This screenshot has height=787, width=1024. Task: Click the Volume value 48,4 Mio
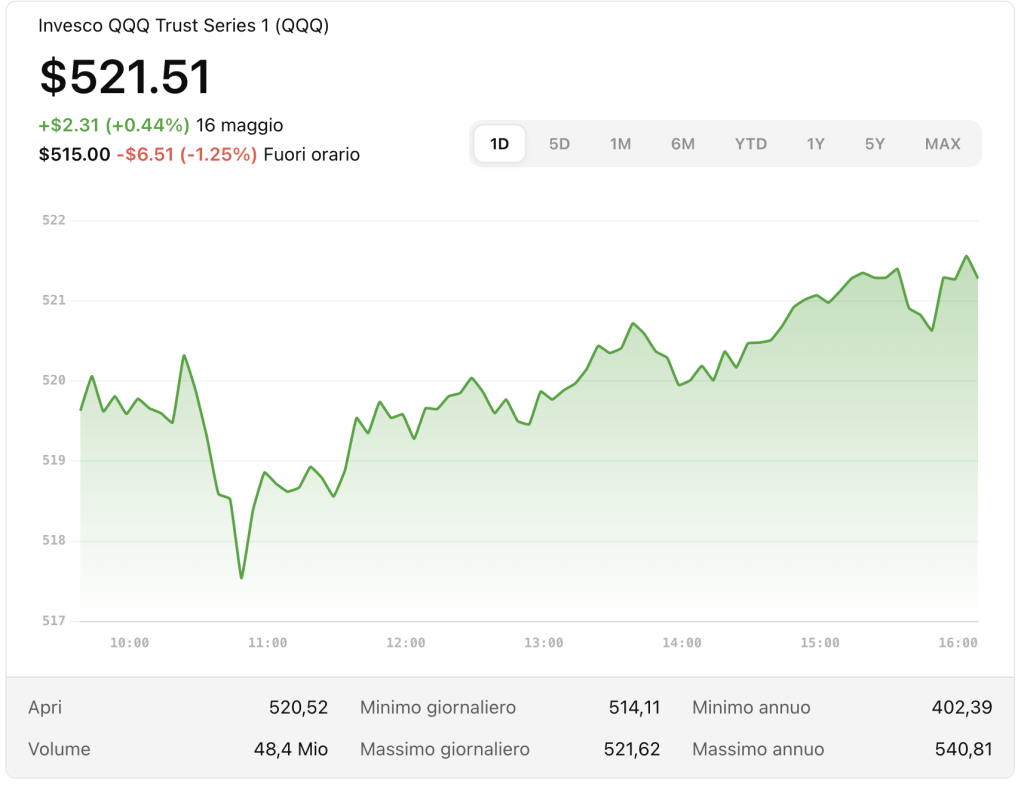click(x=291, y=749)
